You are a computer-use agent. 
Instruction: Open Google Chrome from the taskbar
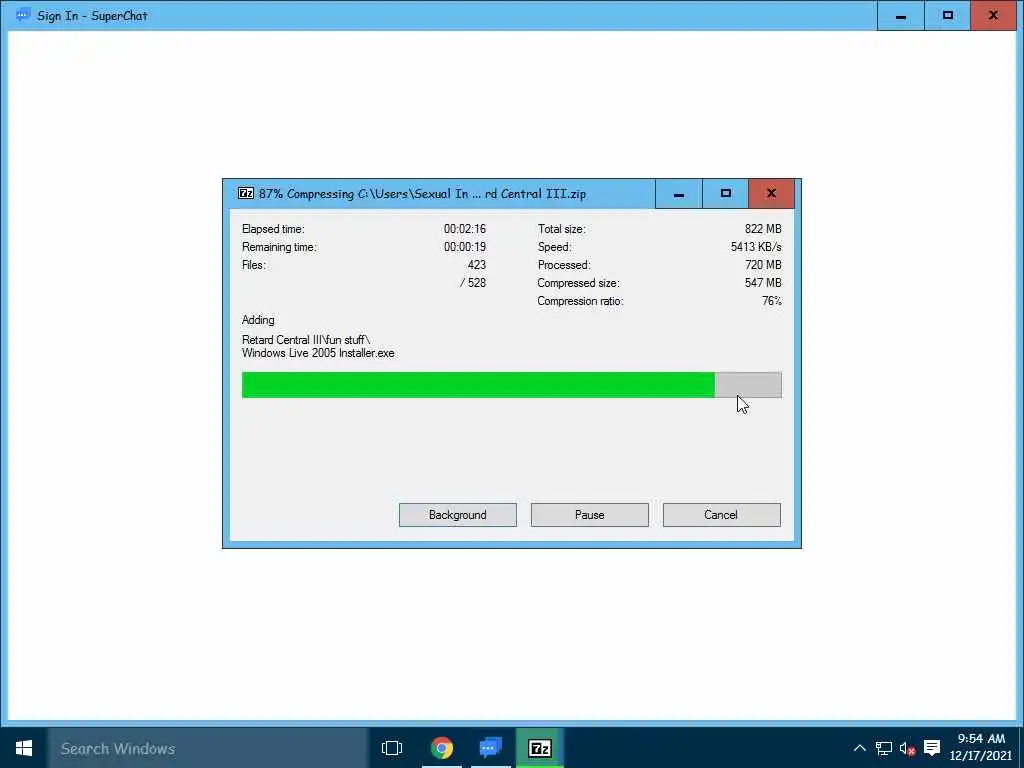pyautogui.click(x=442, y=748)
